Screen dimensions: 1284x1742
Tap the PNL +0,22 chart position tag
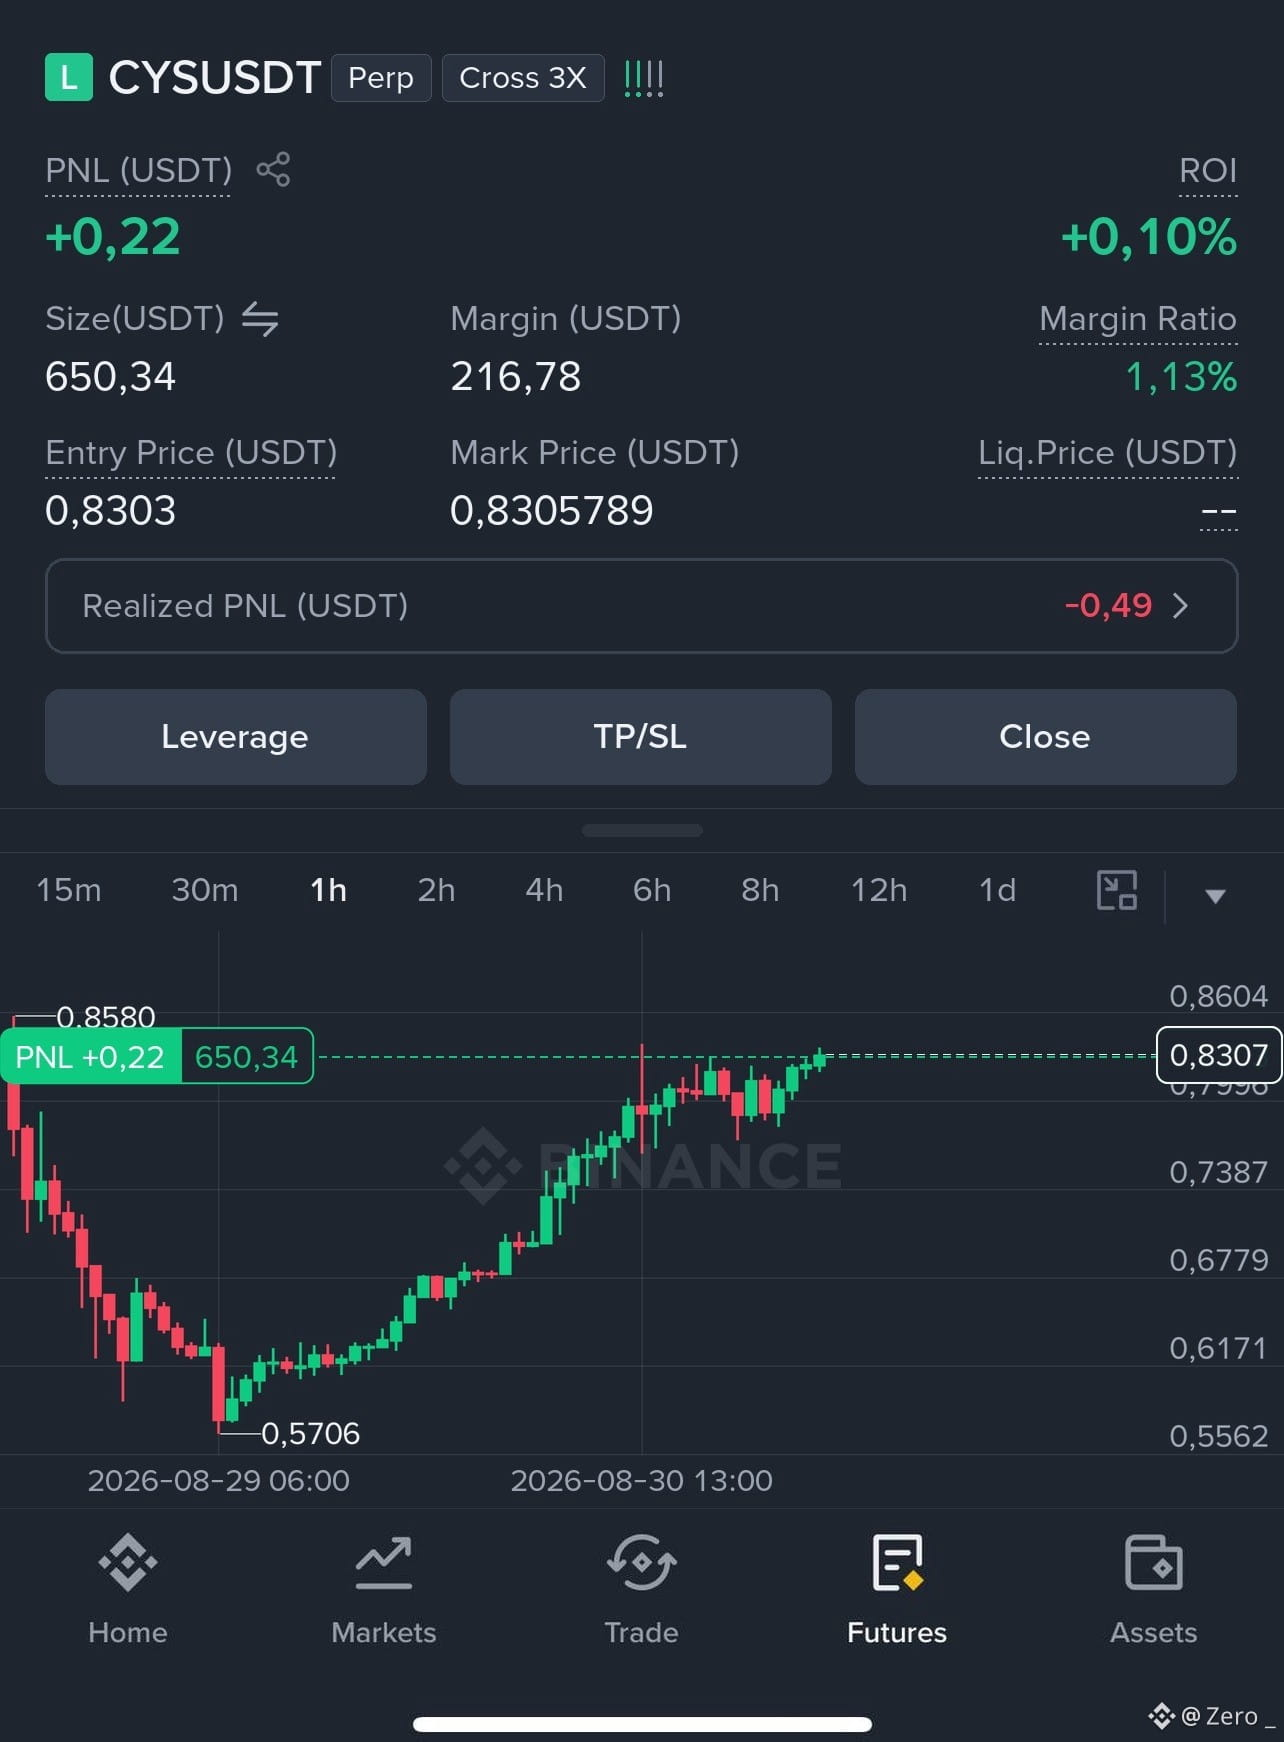pos(90,1057)
